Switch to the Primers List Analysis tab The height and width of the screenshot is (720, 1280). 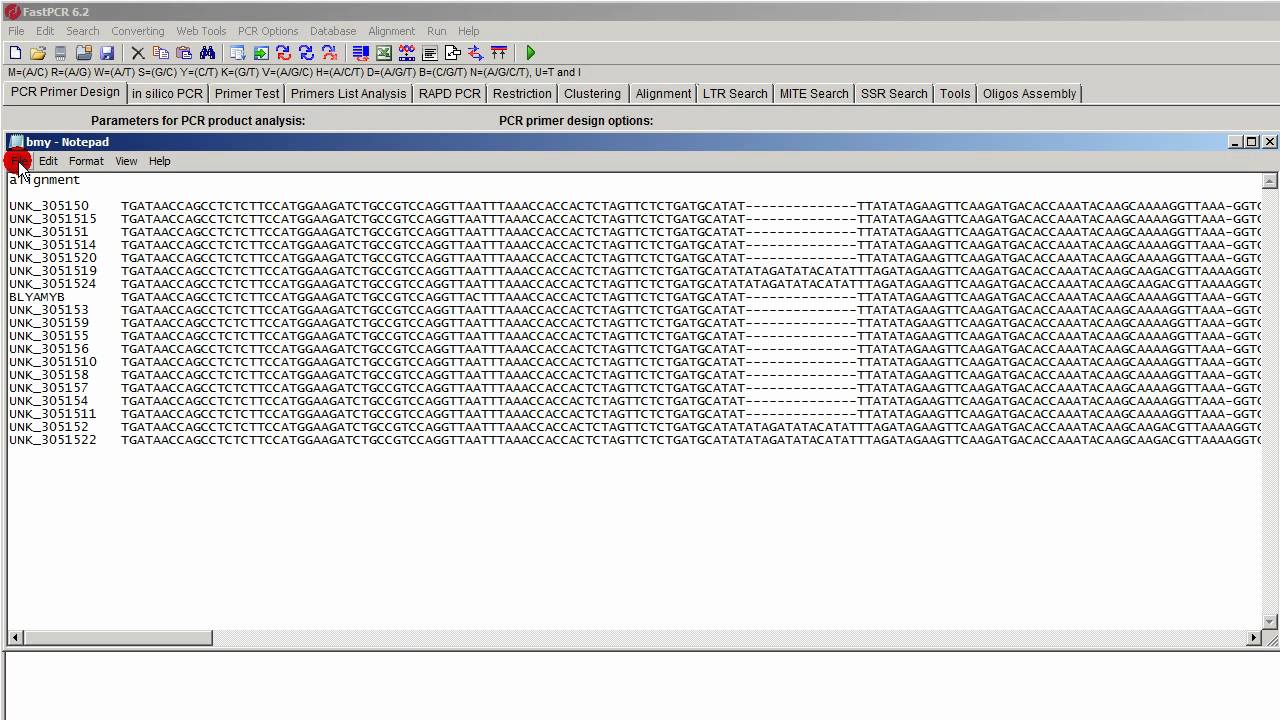point(348,93)
